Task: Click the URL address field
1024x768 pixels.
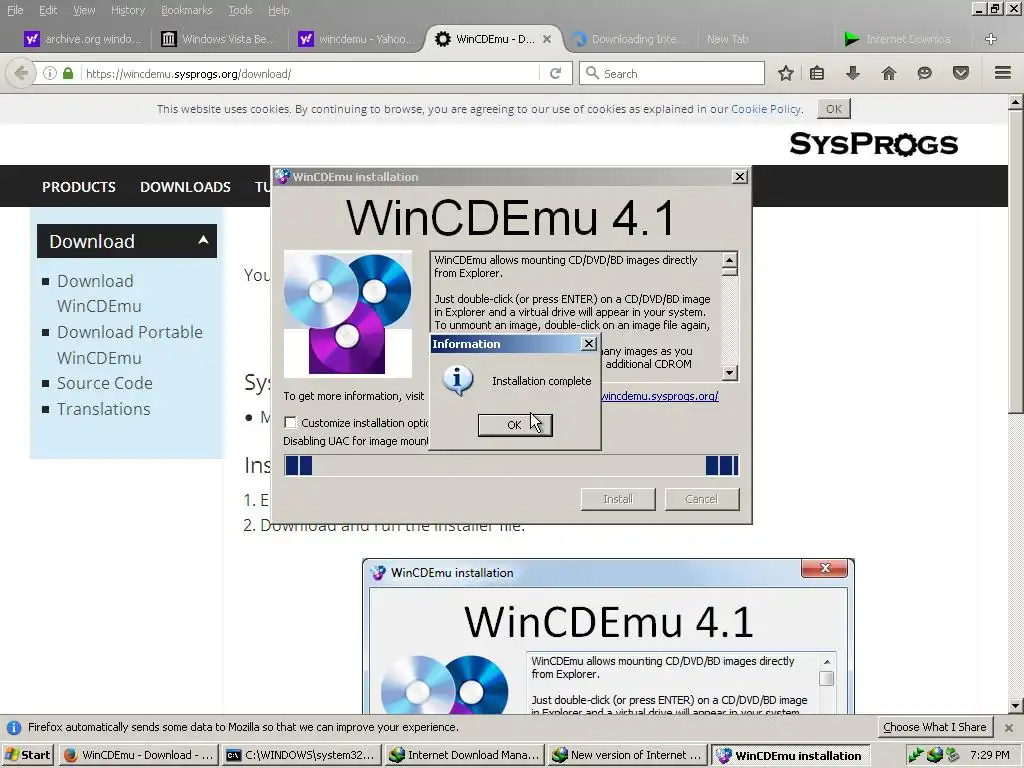Action: [310, 74]
